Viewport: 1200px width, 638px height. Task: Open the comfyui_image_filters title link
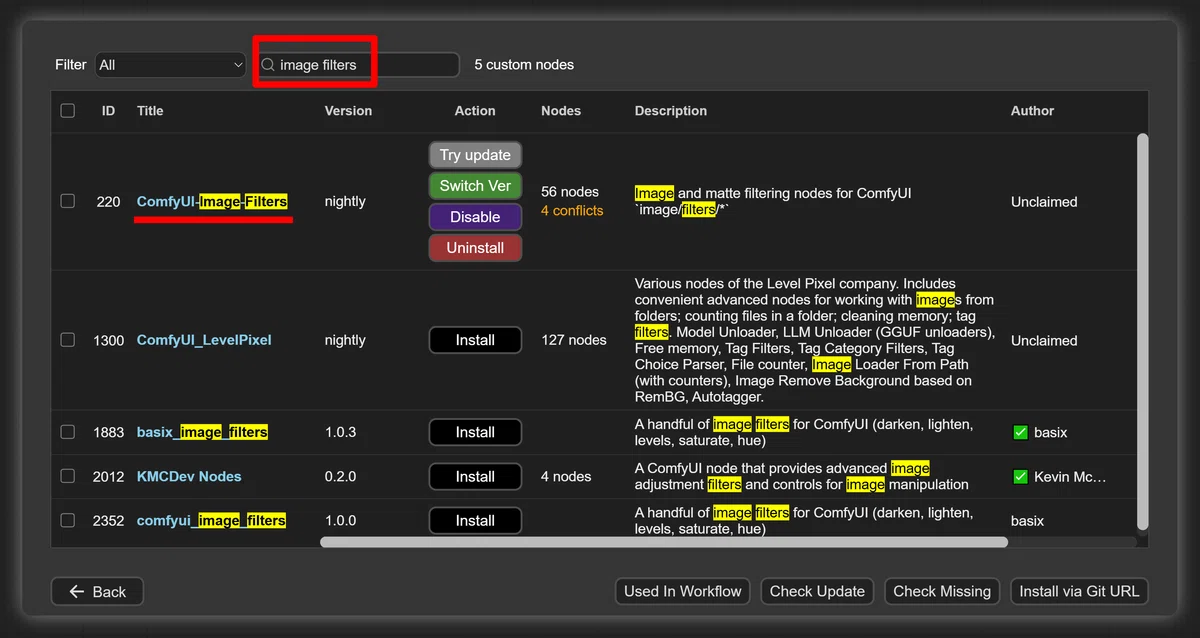pos(211,520)
